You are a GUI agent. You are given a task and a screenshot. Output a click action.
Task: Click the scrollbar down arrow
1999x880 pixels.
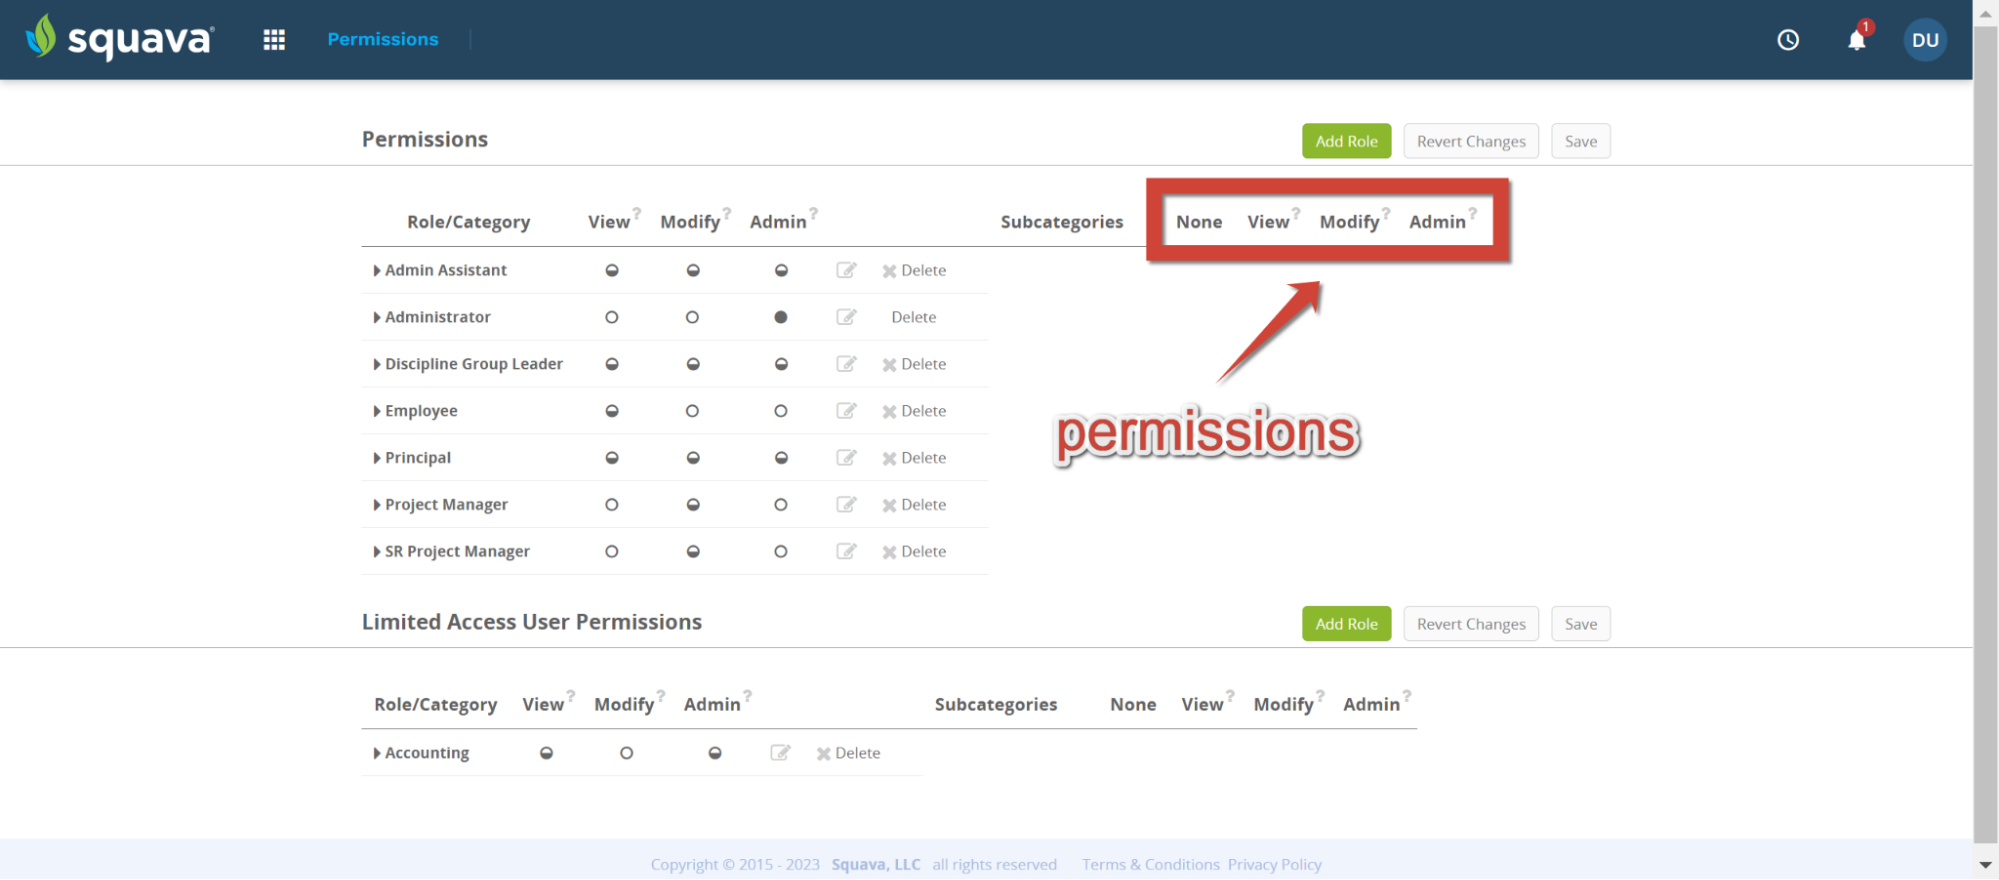[x=1986, y=865]
